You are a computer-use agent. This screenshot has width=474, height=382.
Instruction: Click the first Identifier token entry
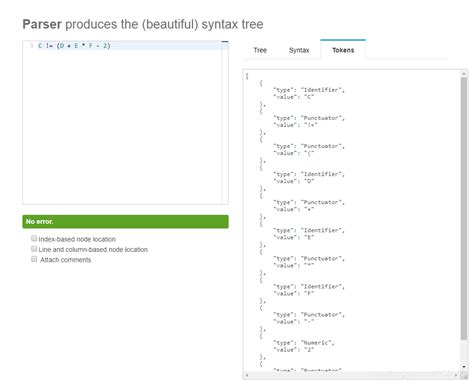pos(308,93)
